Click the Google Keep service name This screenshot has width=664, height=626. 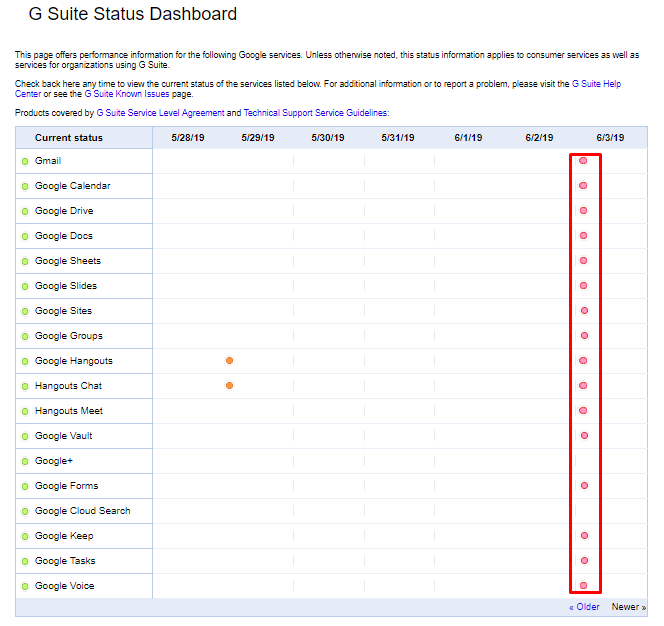(x=64, y=536)
